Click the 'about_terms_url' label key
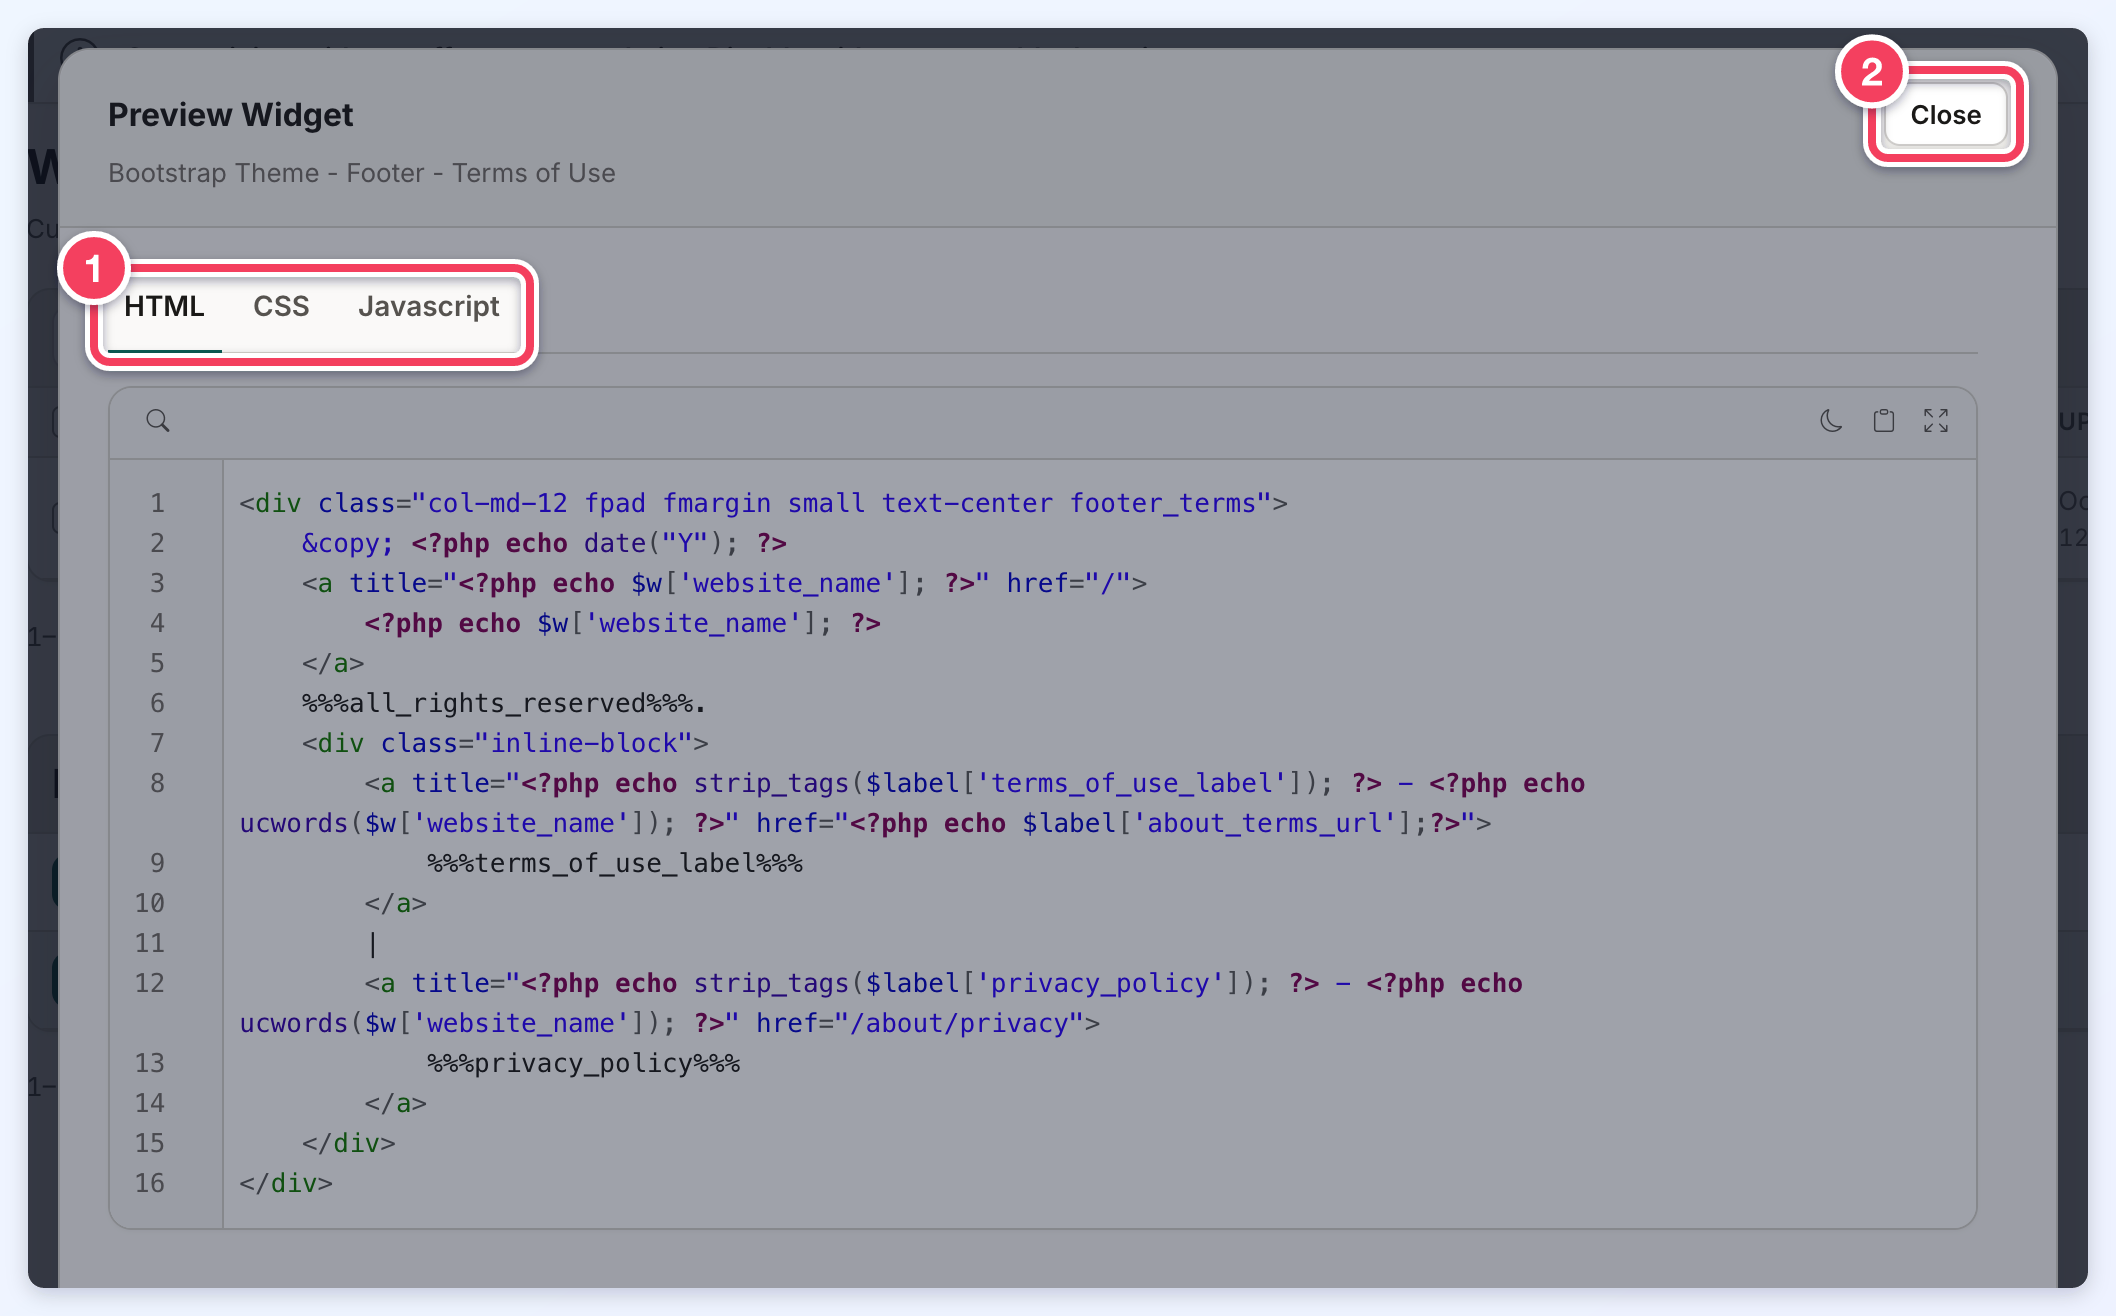Viewport: 2116px width, 1316px height. pyautogui.click(x=1264, y=823)
